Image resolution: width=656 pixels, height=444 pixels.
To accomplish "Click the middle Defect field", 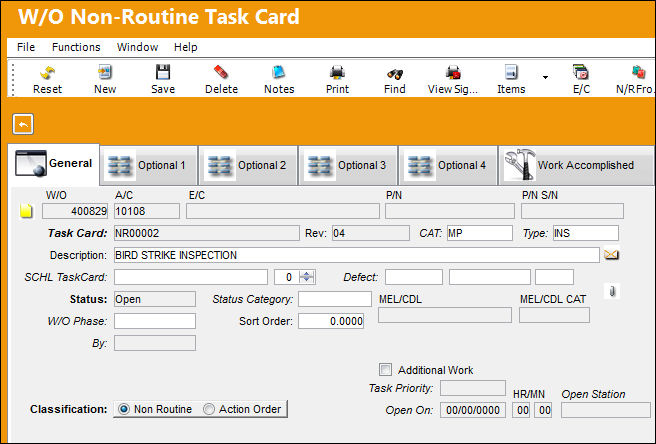I will coord(489,277).
